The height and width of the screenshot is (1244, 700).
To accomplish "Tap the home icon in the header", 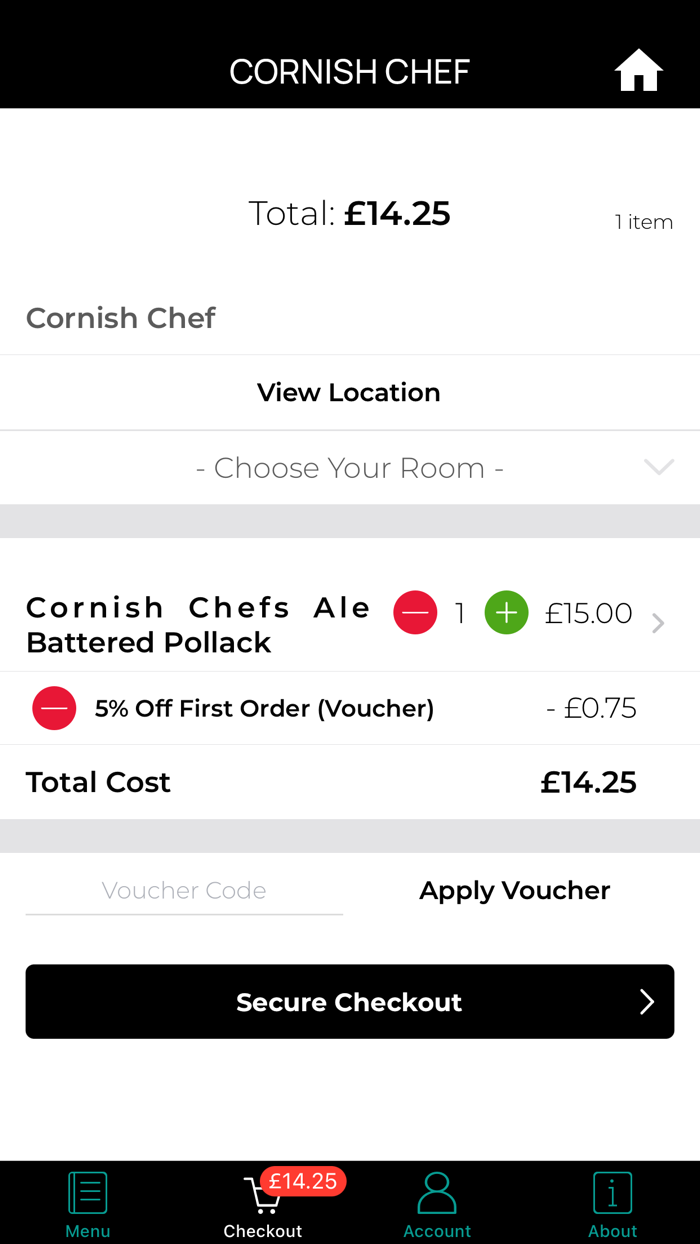I will point(638,70).
